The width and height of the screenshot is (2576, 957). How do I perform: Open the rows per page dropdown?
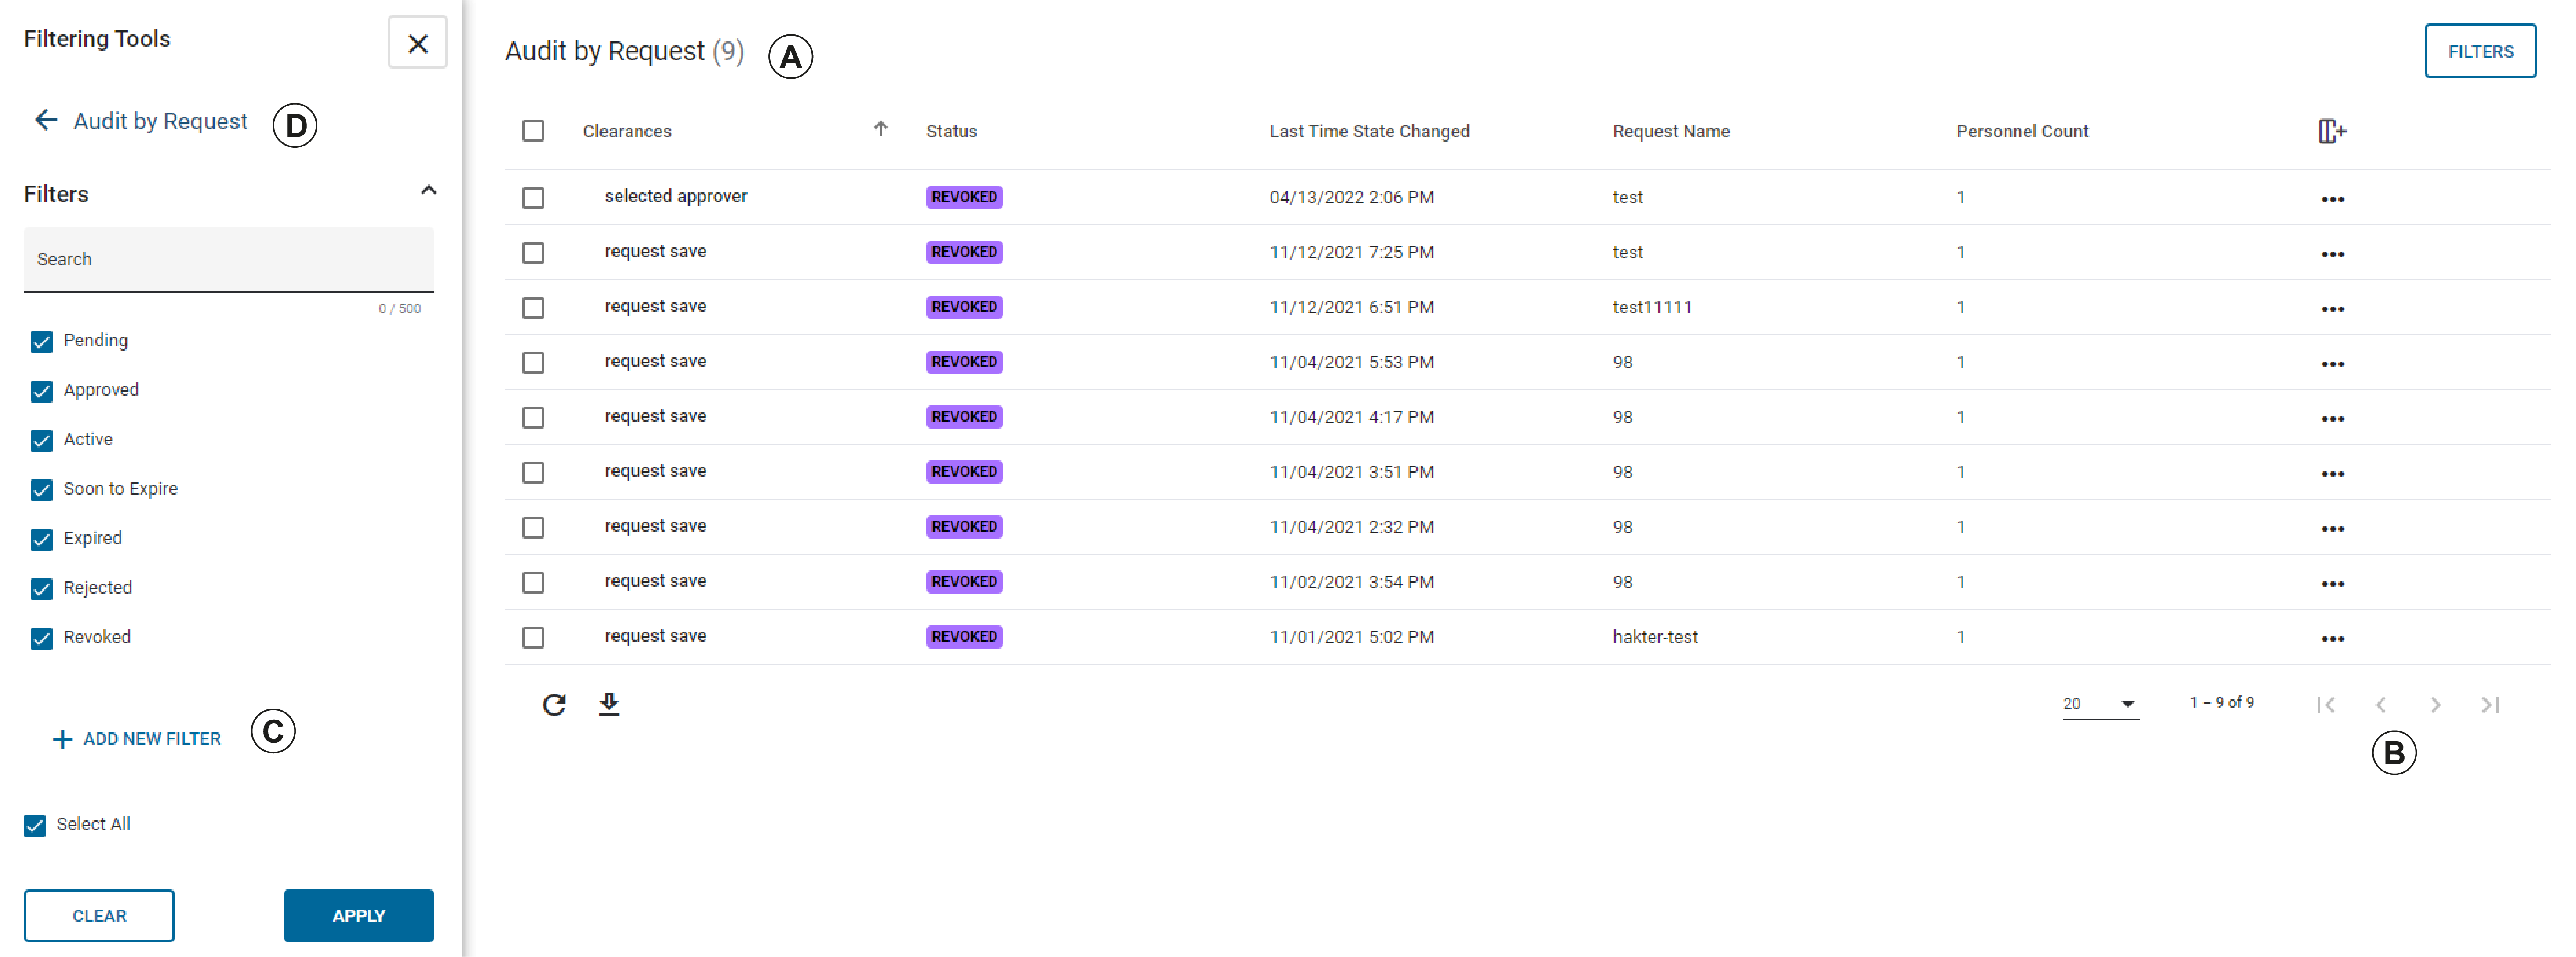[x=2100, y=704]
